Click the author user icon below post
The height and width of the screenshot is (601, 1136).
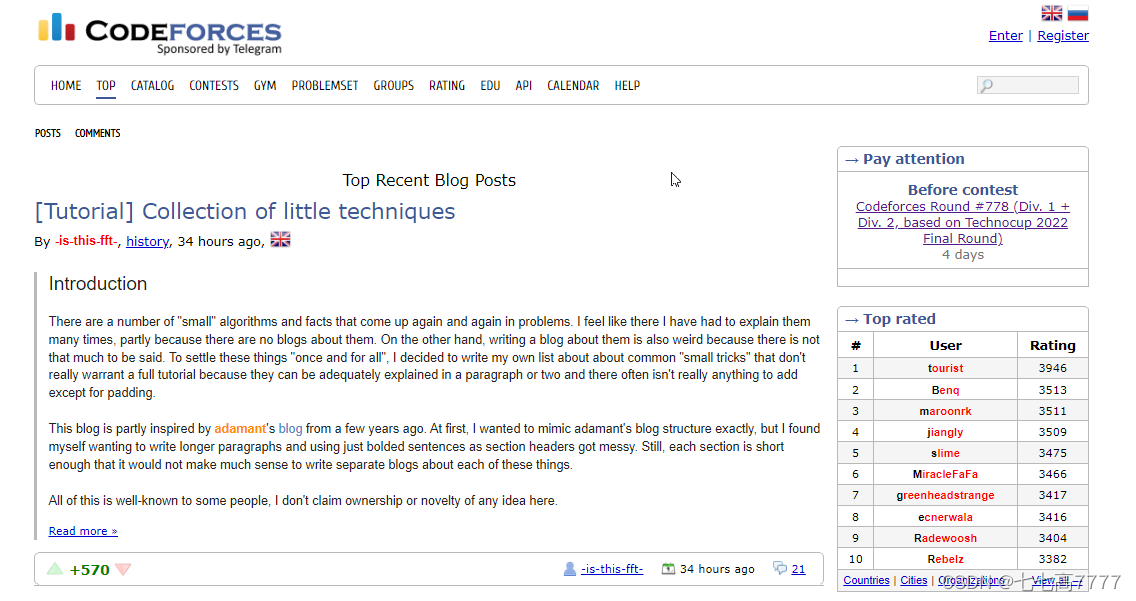pyautogui.click(x=569, y=569)
